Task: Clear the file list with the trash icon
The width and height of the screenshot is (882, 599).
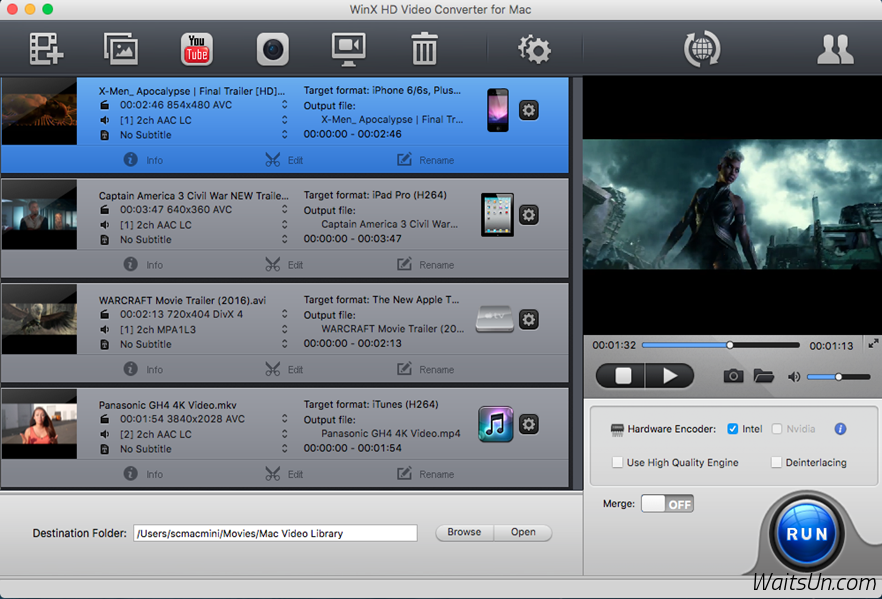Action: 424,48
